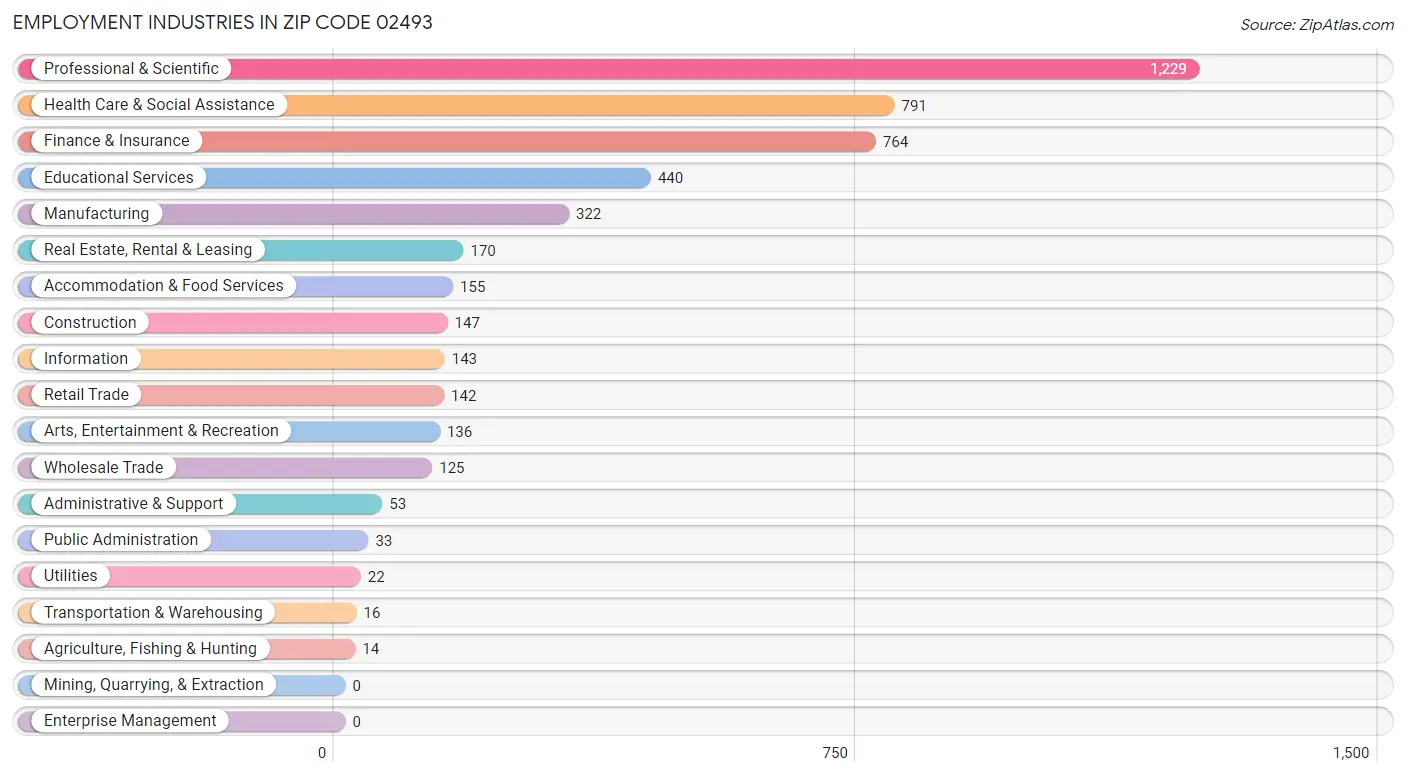1406x776 pixels.
Task: Select the Public Administration label
Action: click(121, 540)
